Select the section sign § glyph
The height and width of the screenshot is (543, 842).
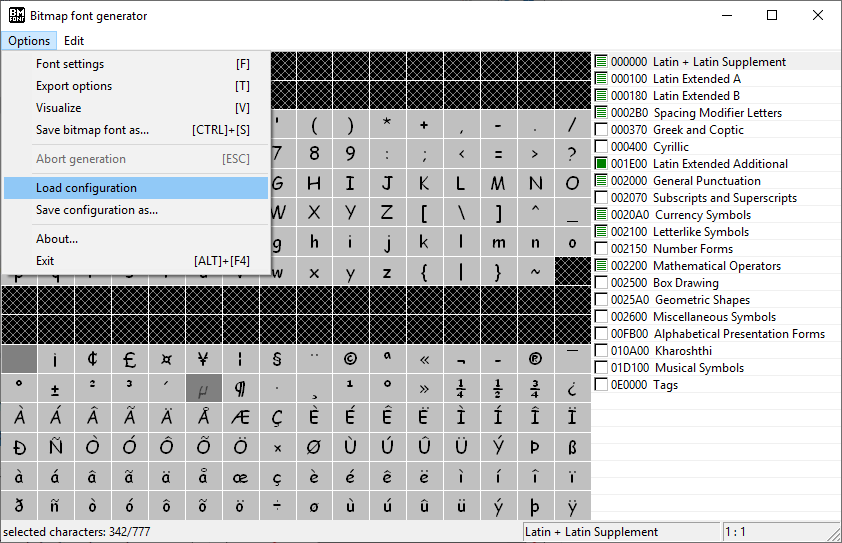click(277, 359)
